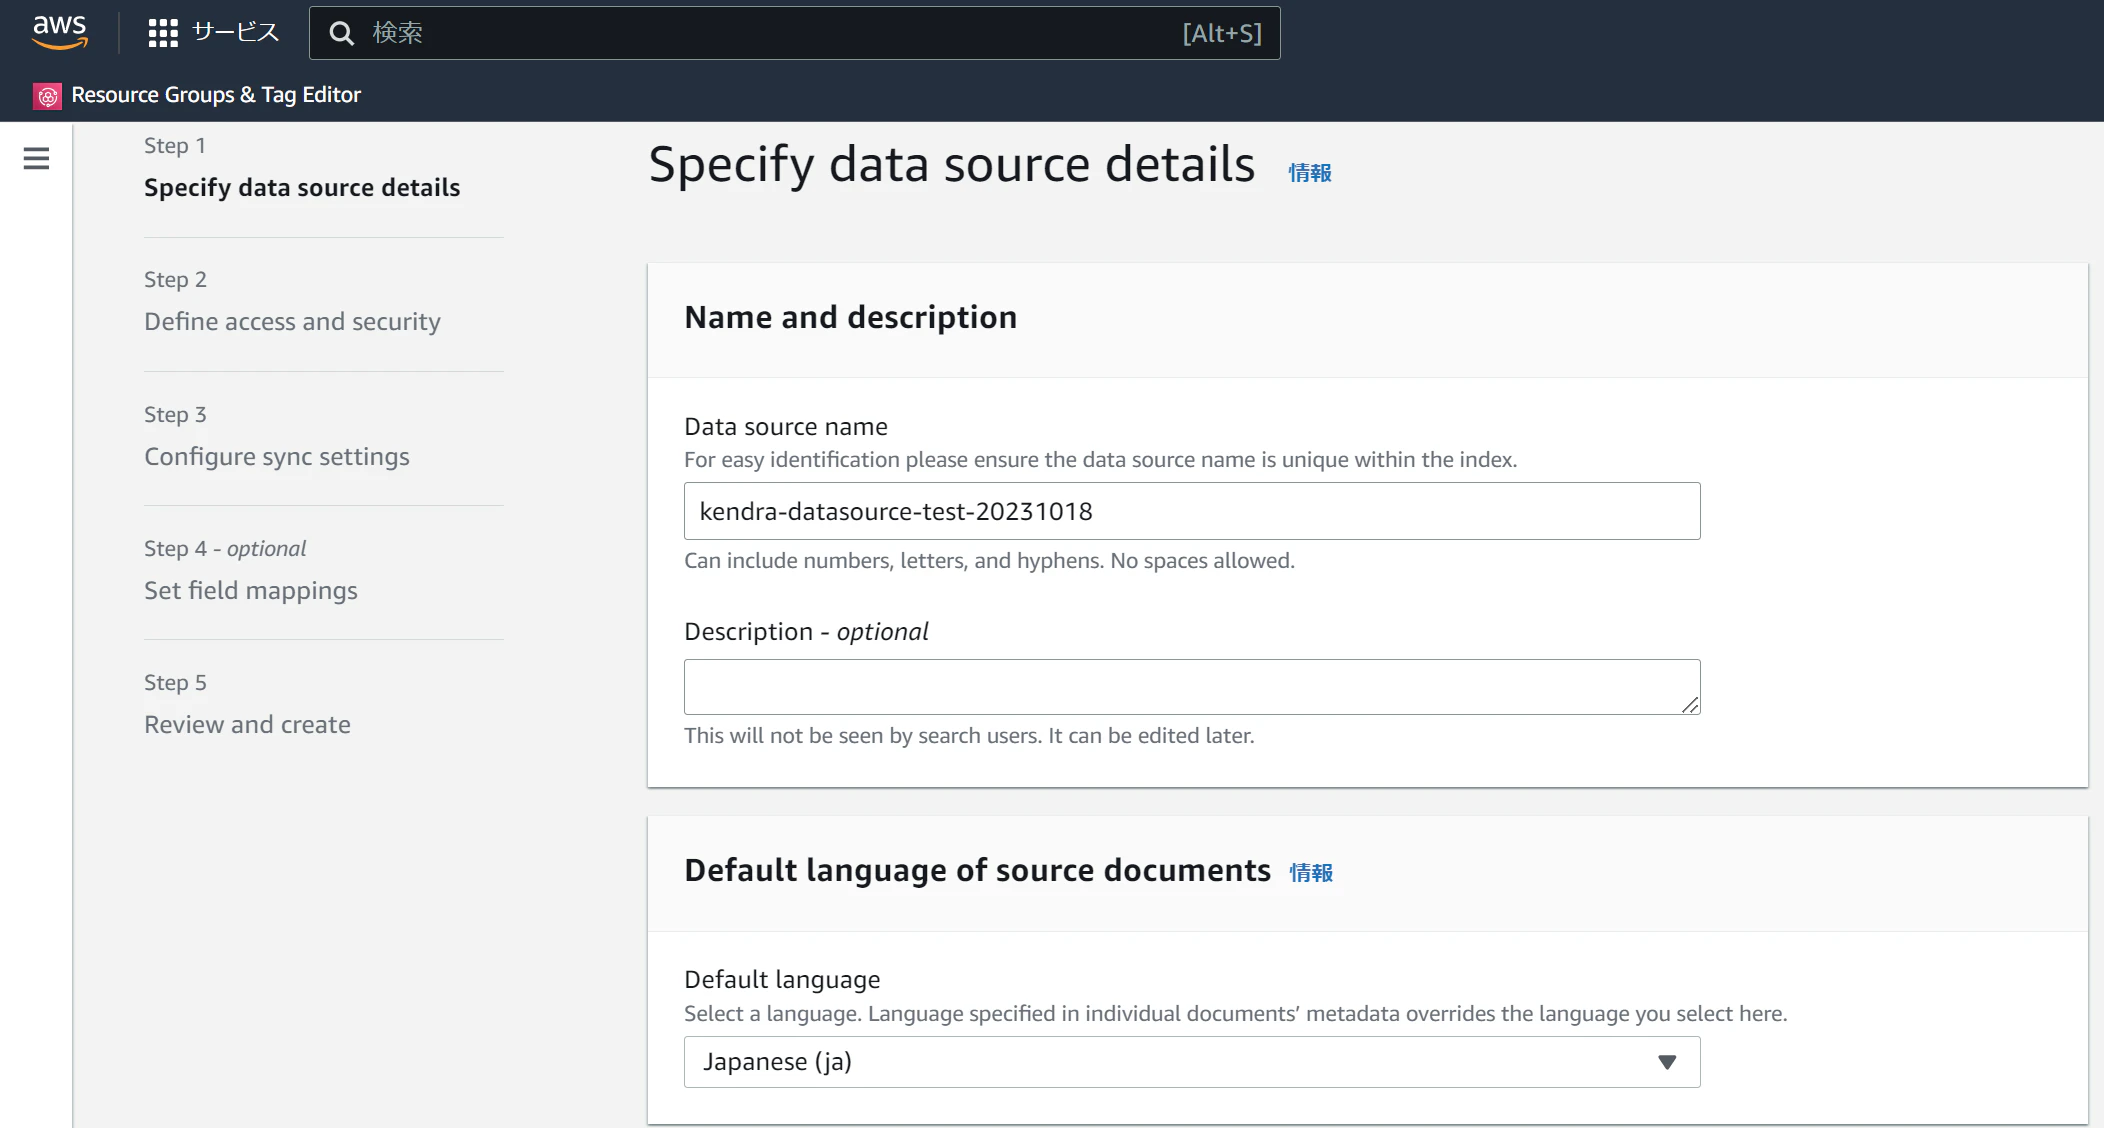Screen dimensions: 2104x1128
Task: Click the 情報 link beside the page title
Action: pyautogui.click(x=1310, y=173)
